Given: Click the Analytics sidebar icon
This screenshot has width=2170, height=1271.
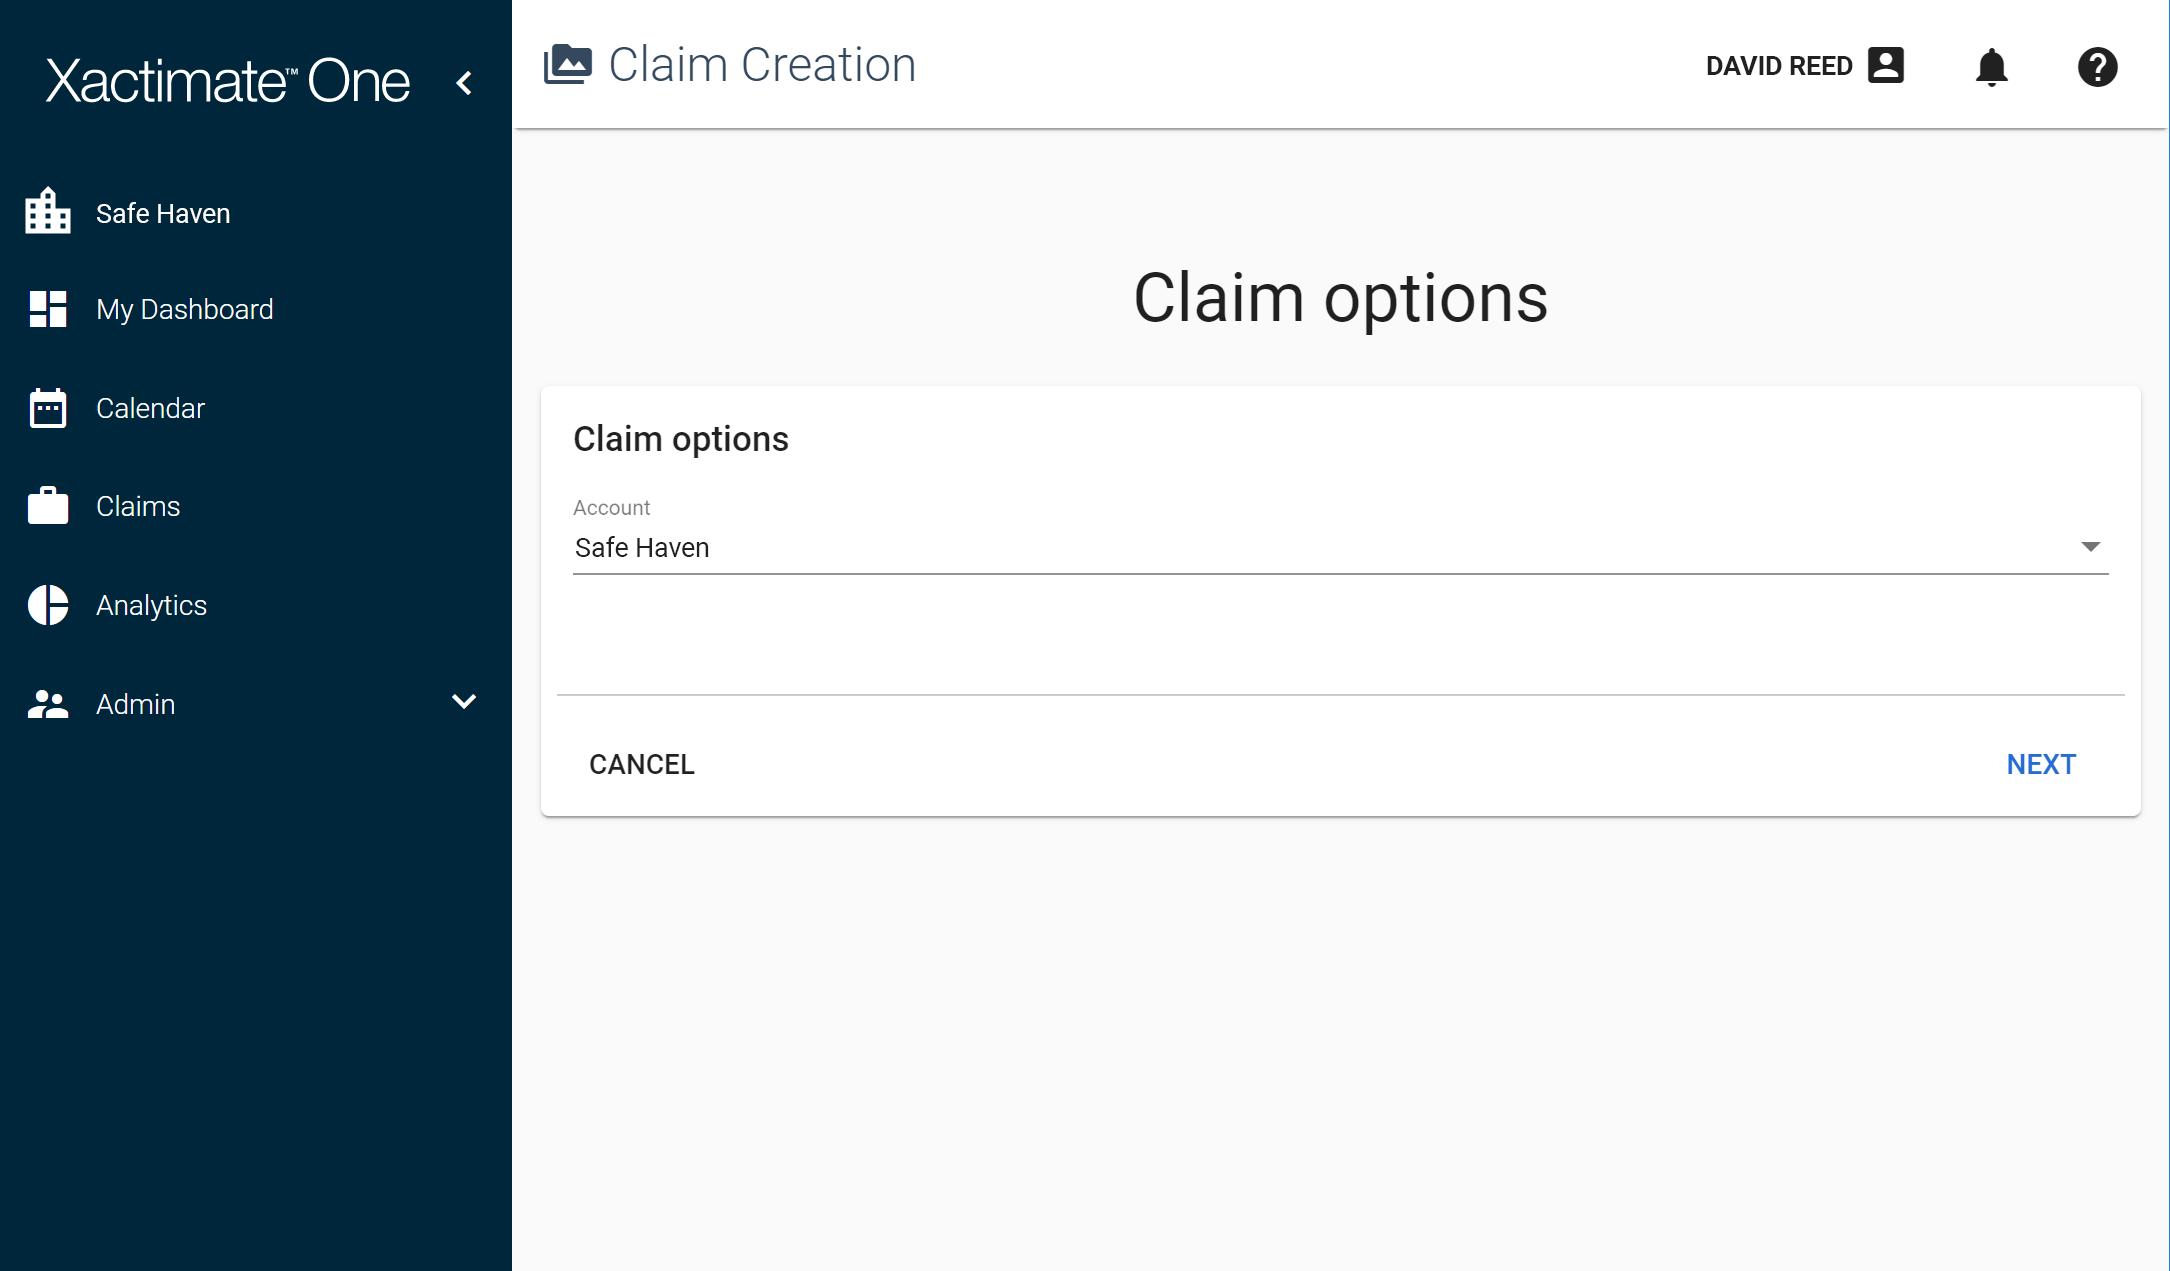Looking at the screenshot, I should pyautogui.click(x=47, y=604).
